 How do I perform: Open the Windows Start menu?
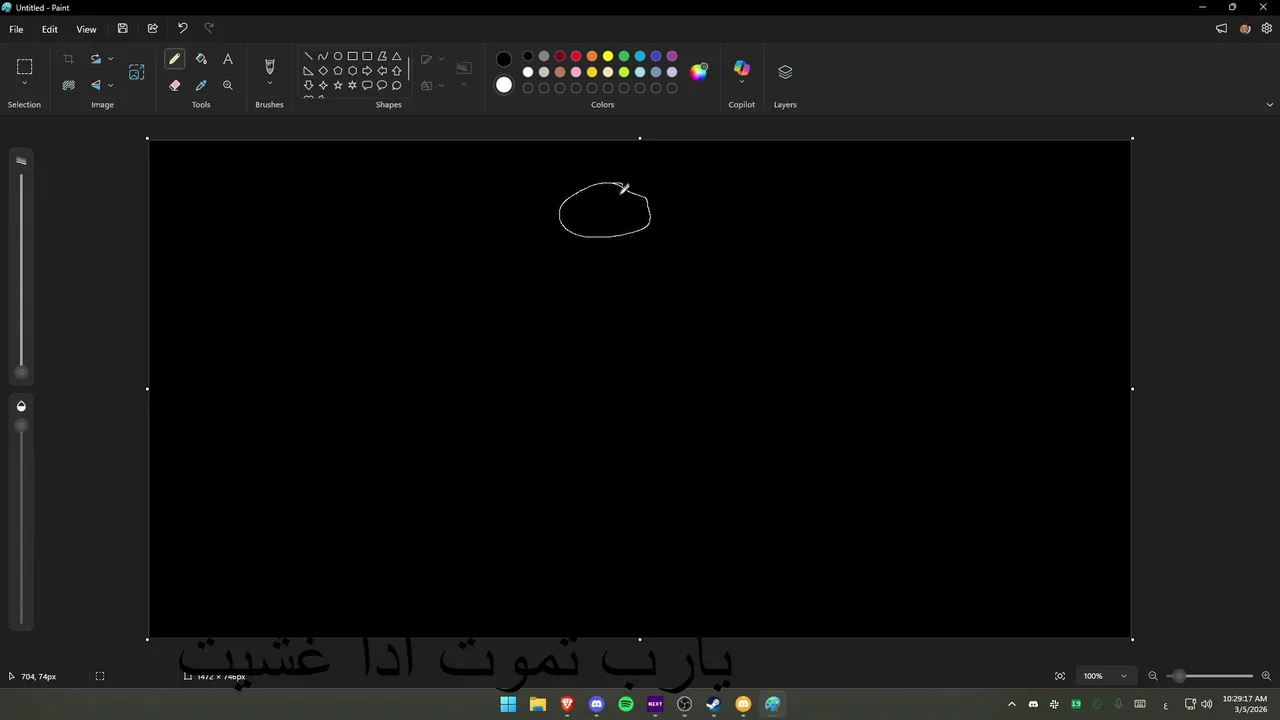[508, 704]
